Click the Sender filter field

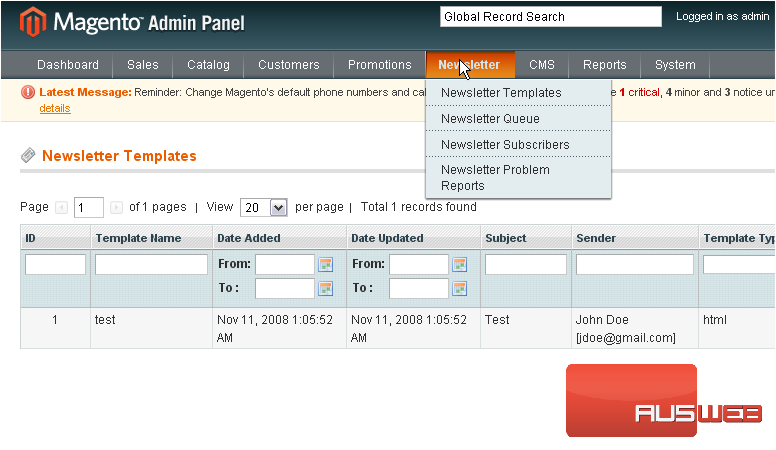pyautogui.click(x=635, y=264)
